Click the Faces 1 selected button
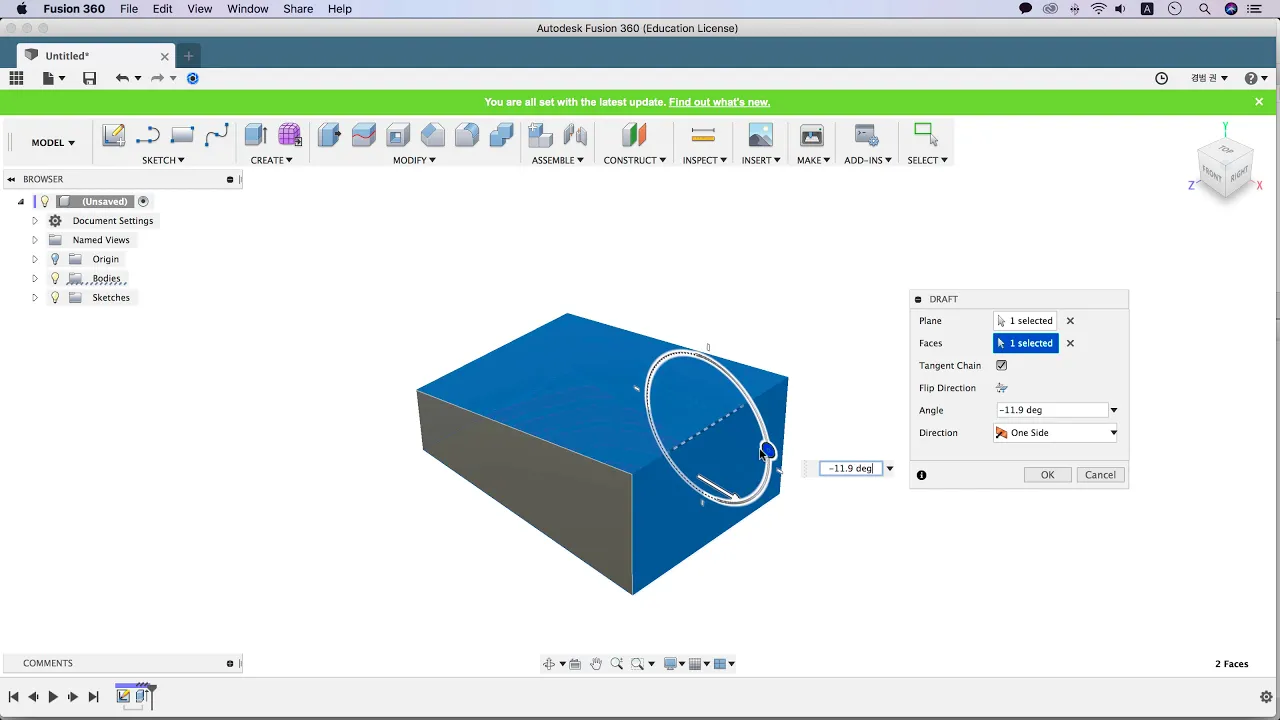The height and width of the screenshot is (720, 1280). click(1026, 343)
